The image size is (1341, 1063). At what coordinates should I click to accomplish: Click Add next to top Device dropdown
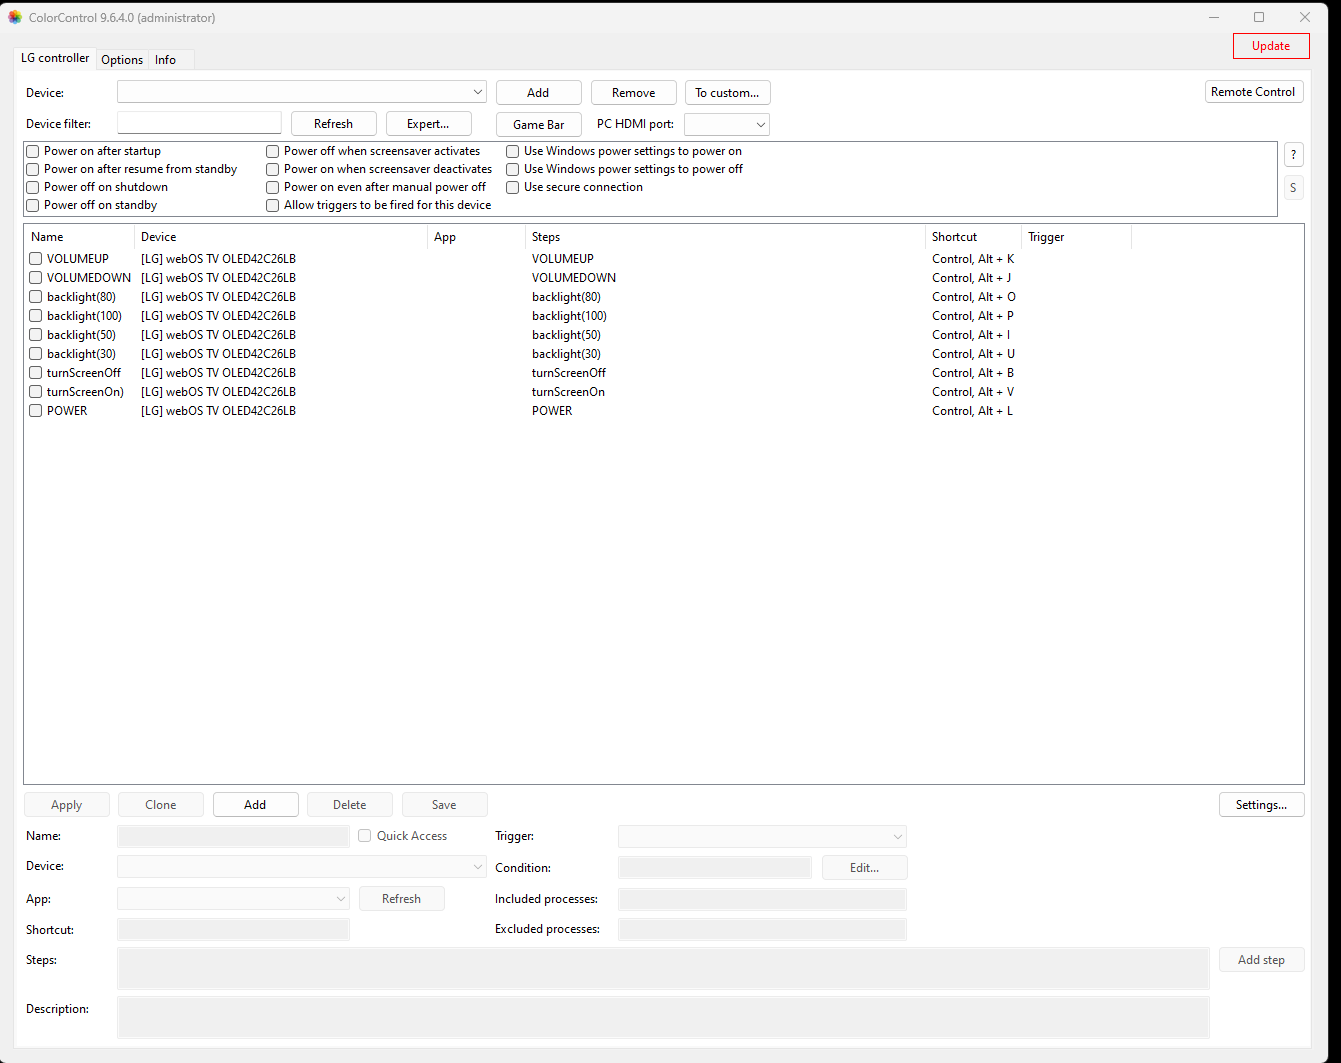(x=539, y=93)
